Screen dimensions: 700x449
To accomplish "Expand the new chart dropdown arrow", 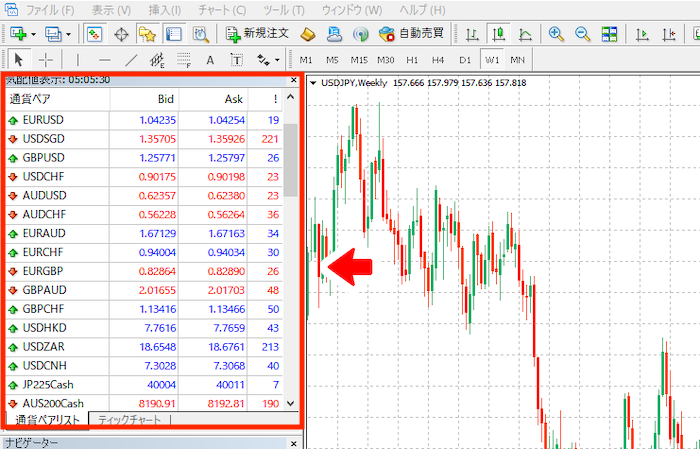I will [33, 34].
